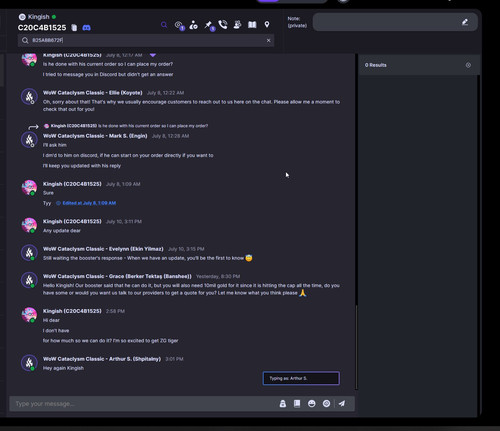Click the avatar beside Evelynn (Ekin Yilmaz)'s message
The height and width of the screenshot is (431, 500).
(x=29, y=253)
